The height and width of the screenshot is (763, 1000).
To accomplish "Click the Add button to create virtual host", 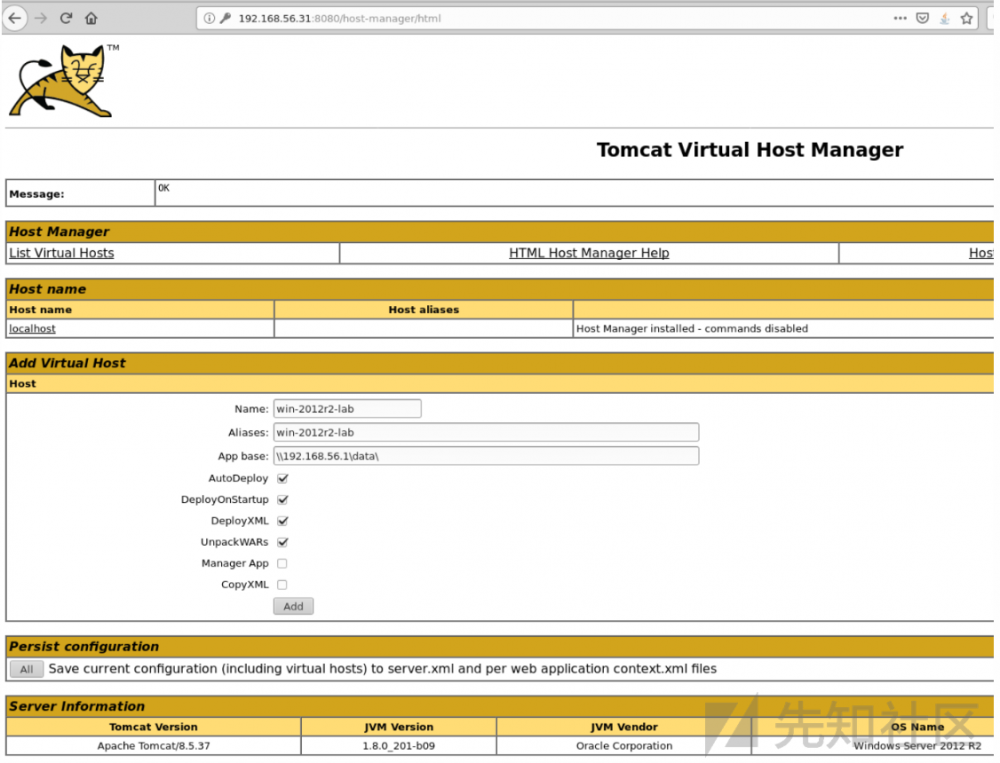I will pyautogui.click(x=293, y=606).
